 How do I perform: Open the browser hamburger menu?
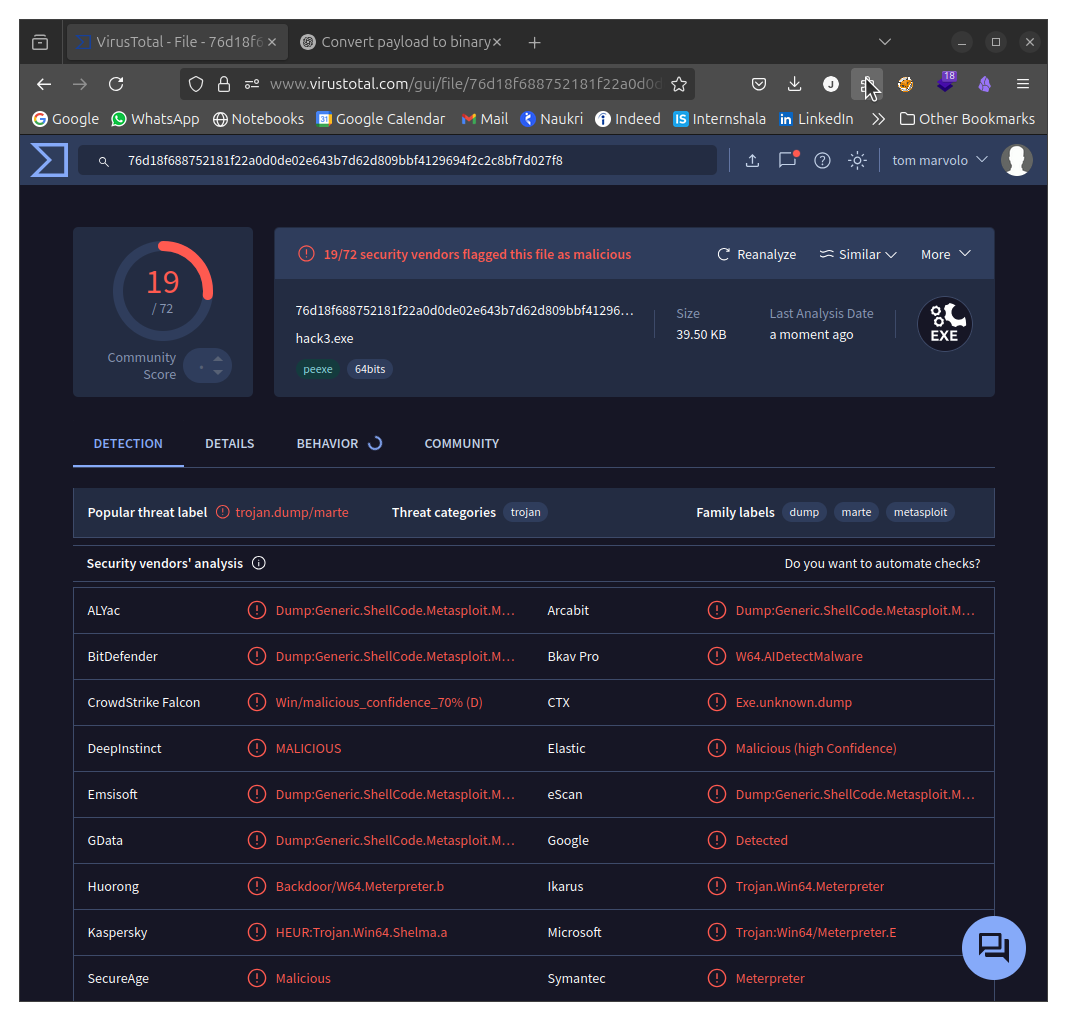pyautogui.click(x=1022, y=84)
